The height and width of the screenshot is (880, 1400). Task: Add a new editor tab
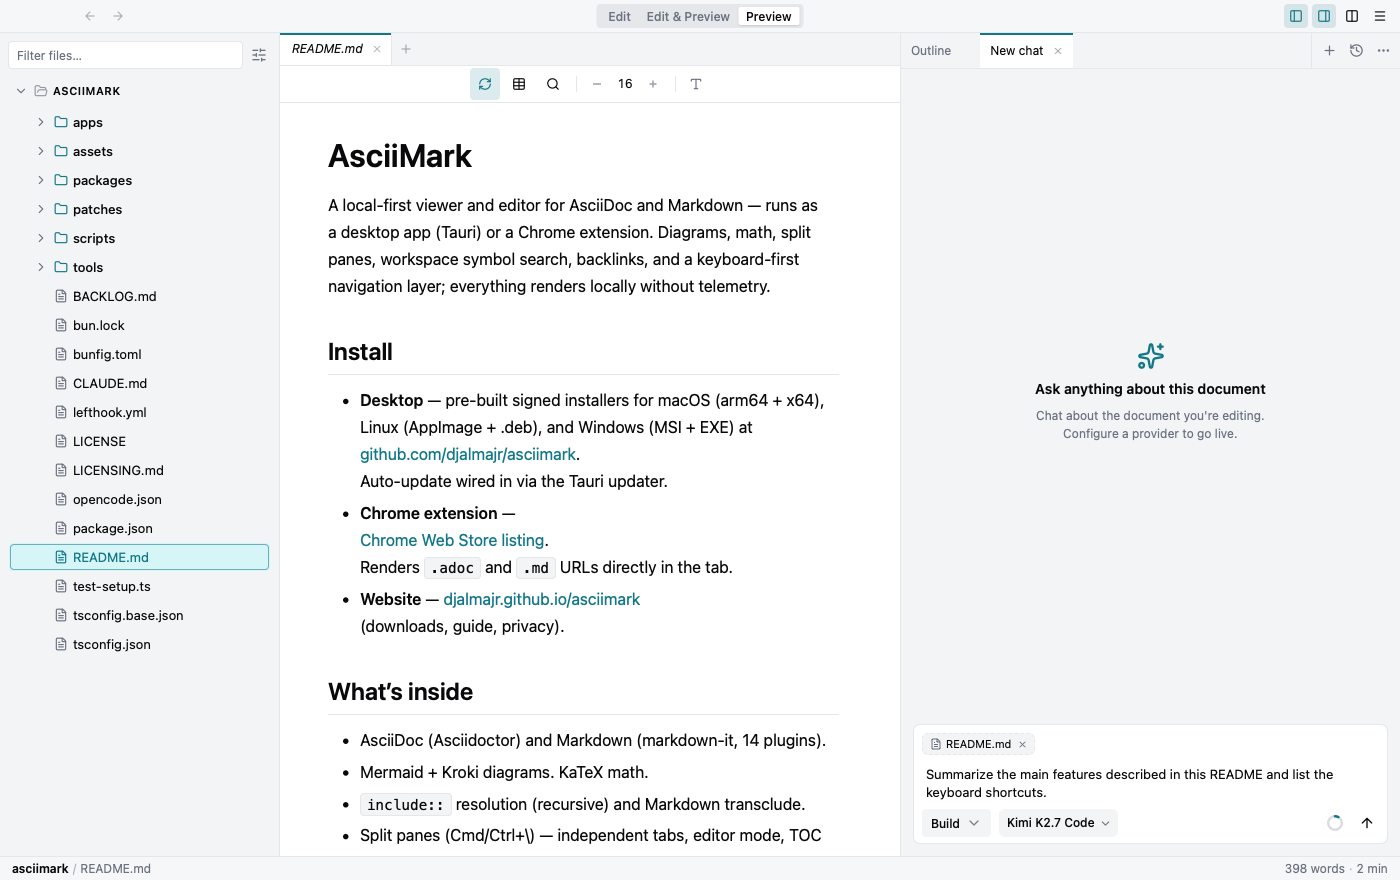click(406, 49)
